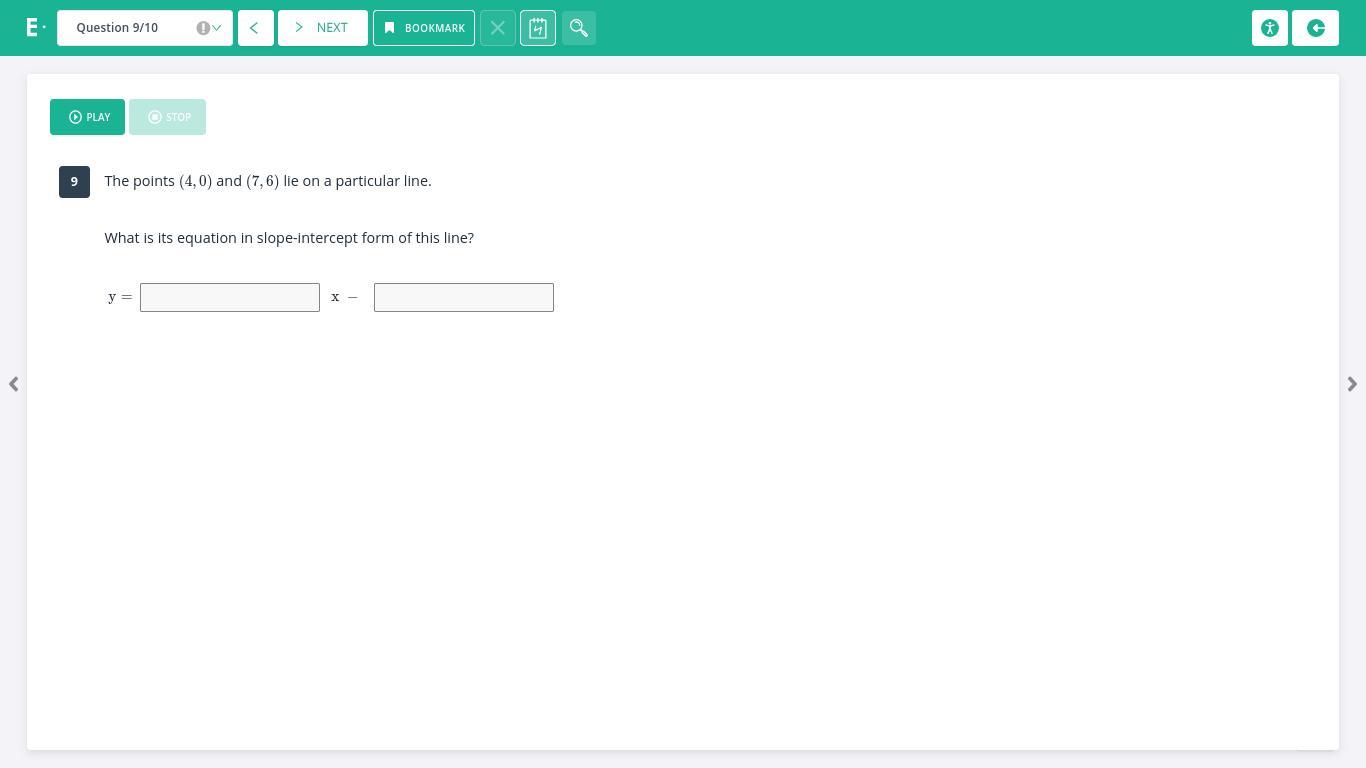Play the question audio
This screenshot has height=768, width=1366.
(x=87, y=117)
